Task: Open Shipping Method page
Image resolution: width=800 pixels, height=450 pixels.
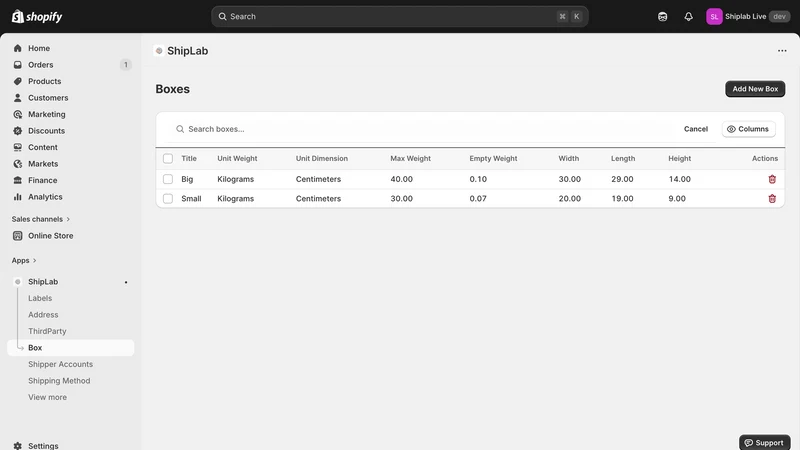Action: click(59, 381)
